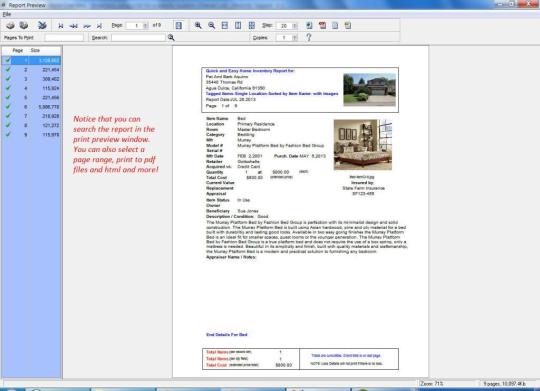Uncheck the green checkmark for page 6
The image size is (540, 391).
pyautogui.click(x=8, y=107)
